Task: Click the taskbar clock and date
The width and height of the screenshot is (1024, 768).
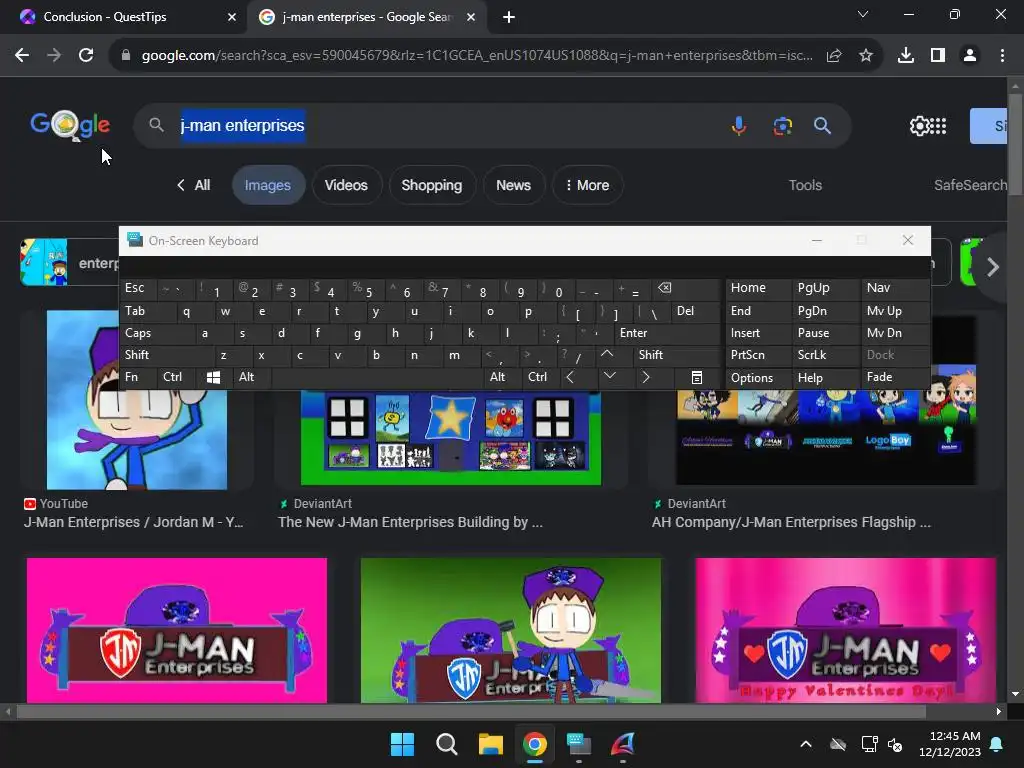Action: [950, 744]
